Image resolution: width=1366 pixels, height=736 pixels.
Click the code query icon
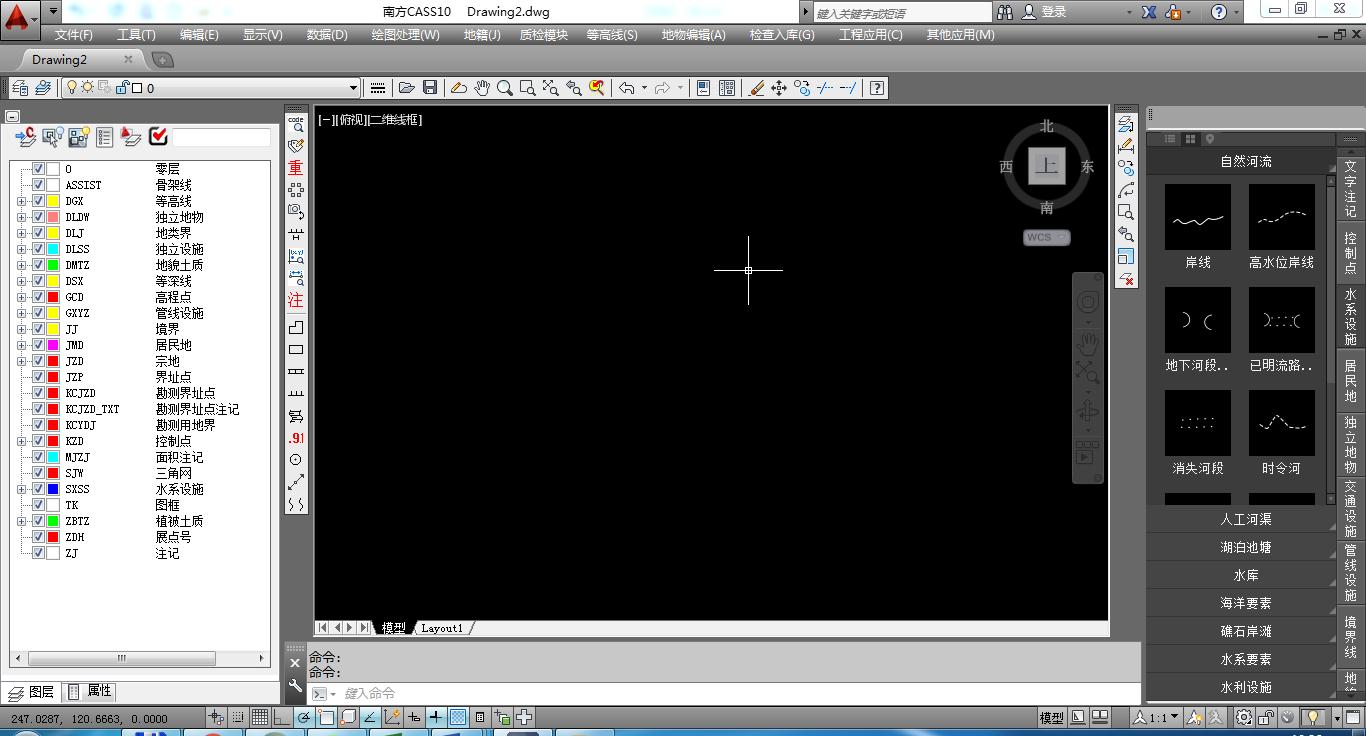[296, 123]
